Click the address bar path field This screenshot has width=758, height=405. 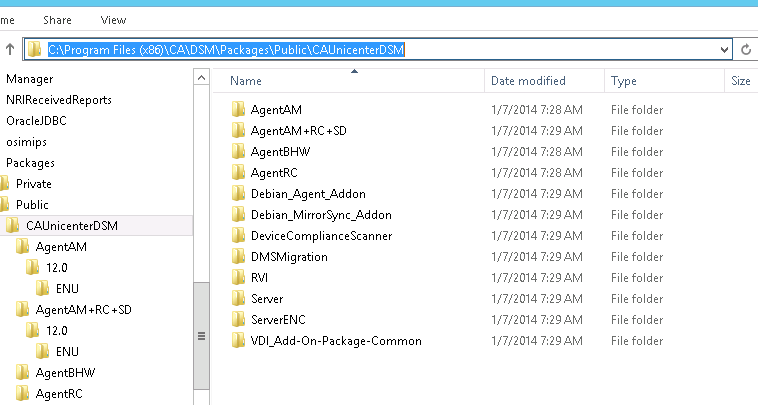378,49
